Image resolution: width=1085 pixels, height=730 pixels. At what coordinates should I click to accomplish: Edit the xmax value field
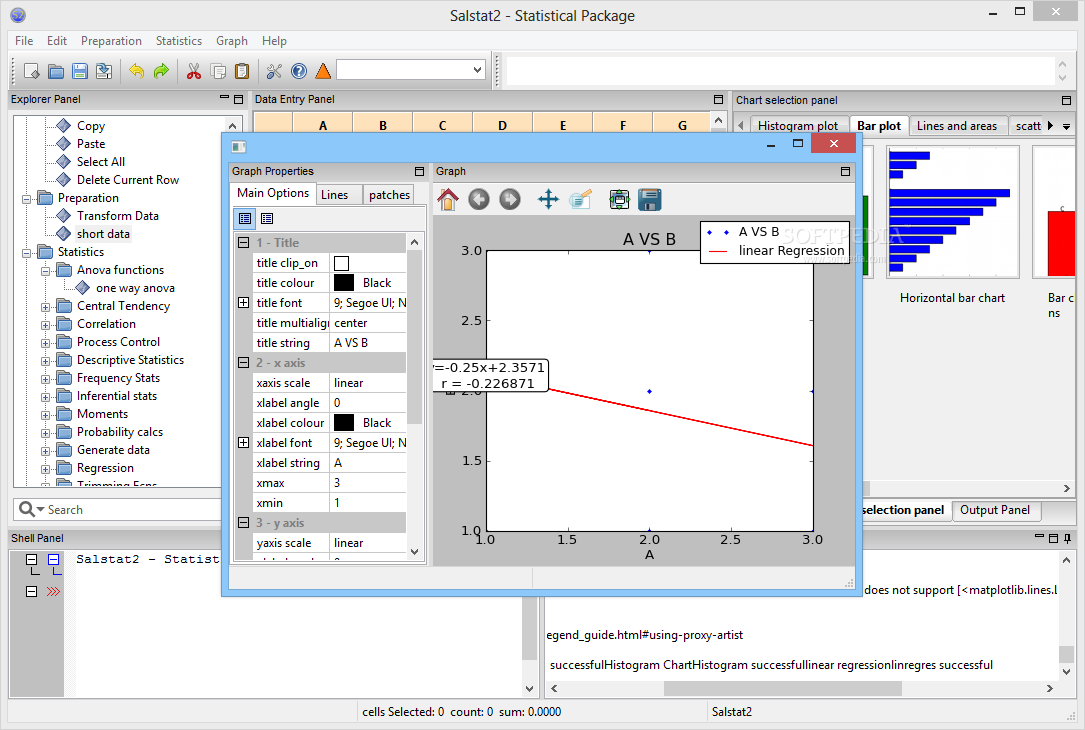pyautogui.click(x=368, y=483)
